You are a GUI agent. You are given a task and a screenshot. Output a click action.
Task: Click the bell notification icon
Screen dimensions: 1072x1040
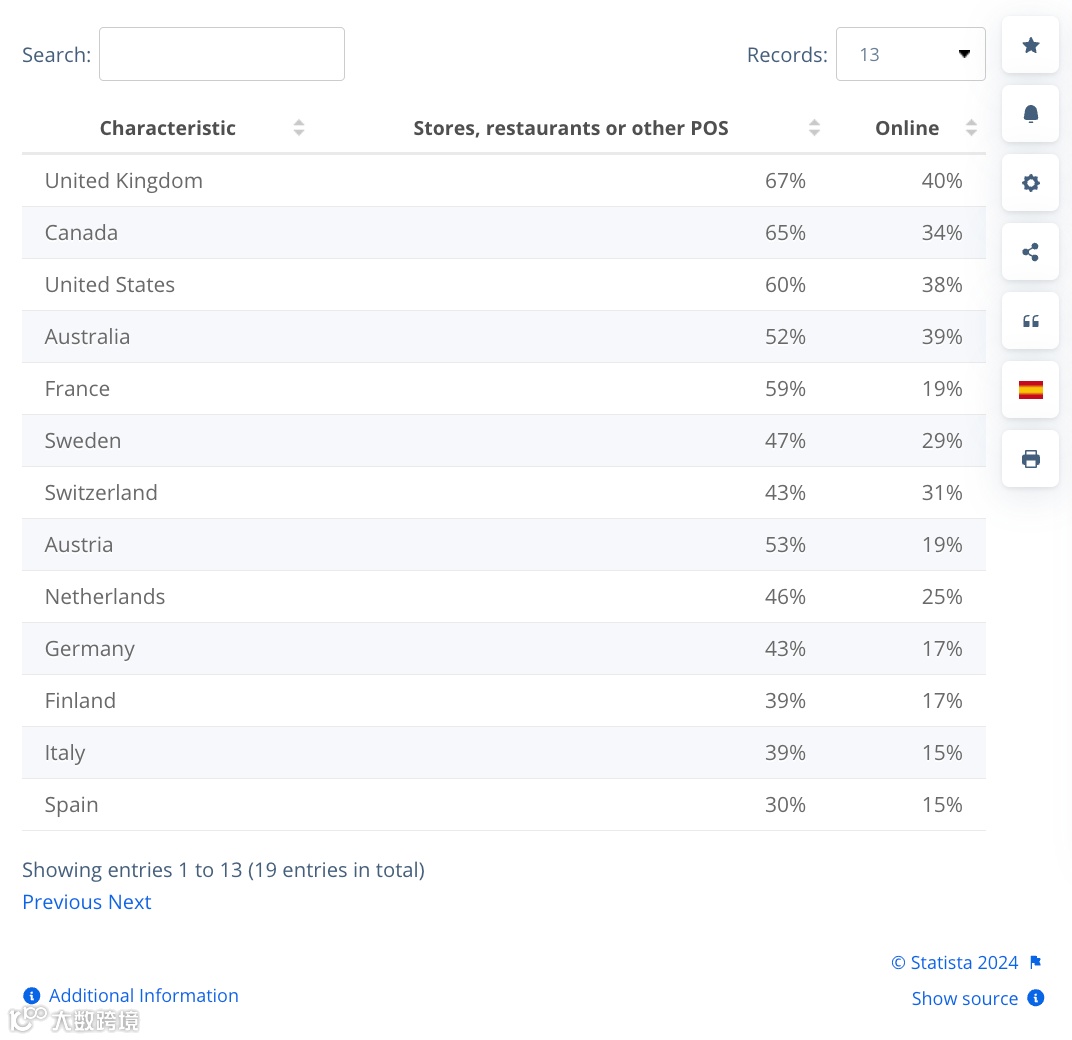[1030, 114]
